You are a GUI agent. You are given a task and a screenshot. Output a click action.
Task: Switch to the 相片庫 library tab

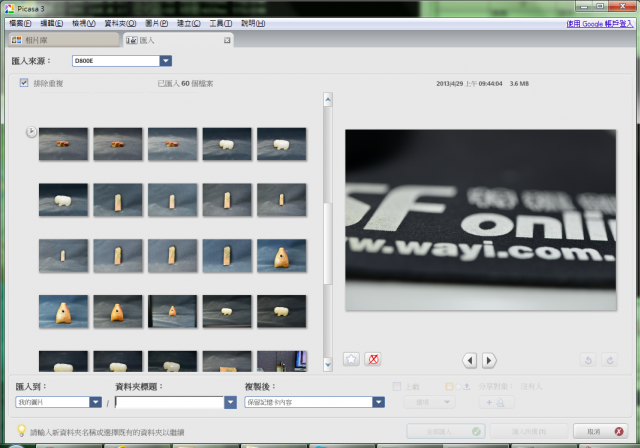coord(64,40)
